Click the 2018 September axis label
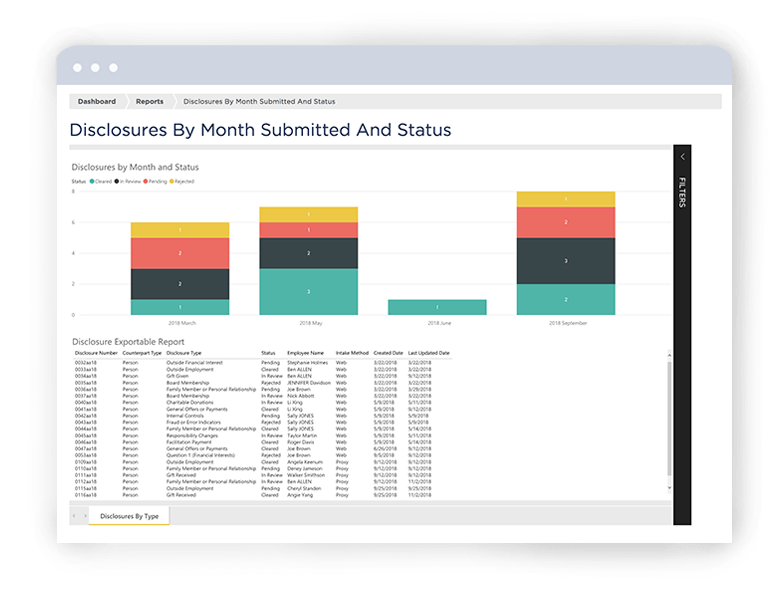Screen dimensions: 780x591 tap(568, 323)
